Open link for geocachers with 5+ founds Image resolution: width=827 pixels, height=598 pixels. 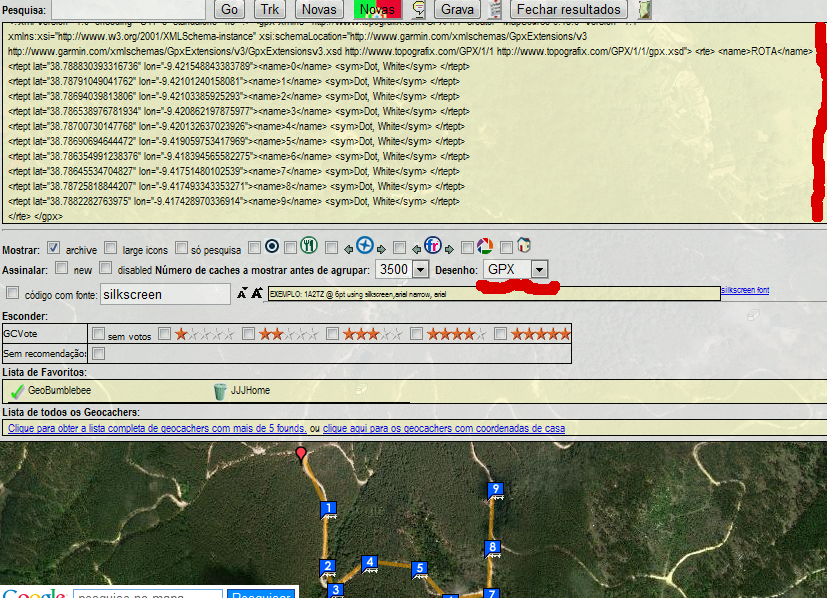pyautogui.click(x=157, y=428)
